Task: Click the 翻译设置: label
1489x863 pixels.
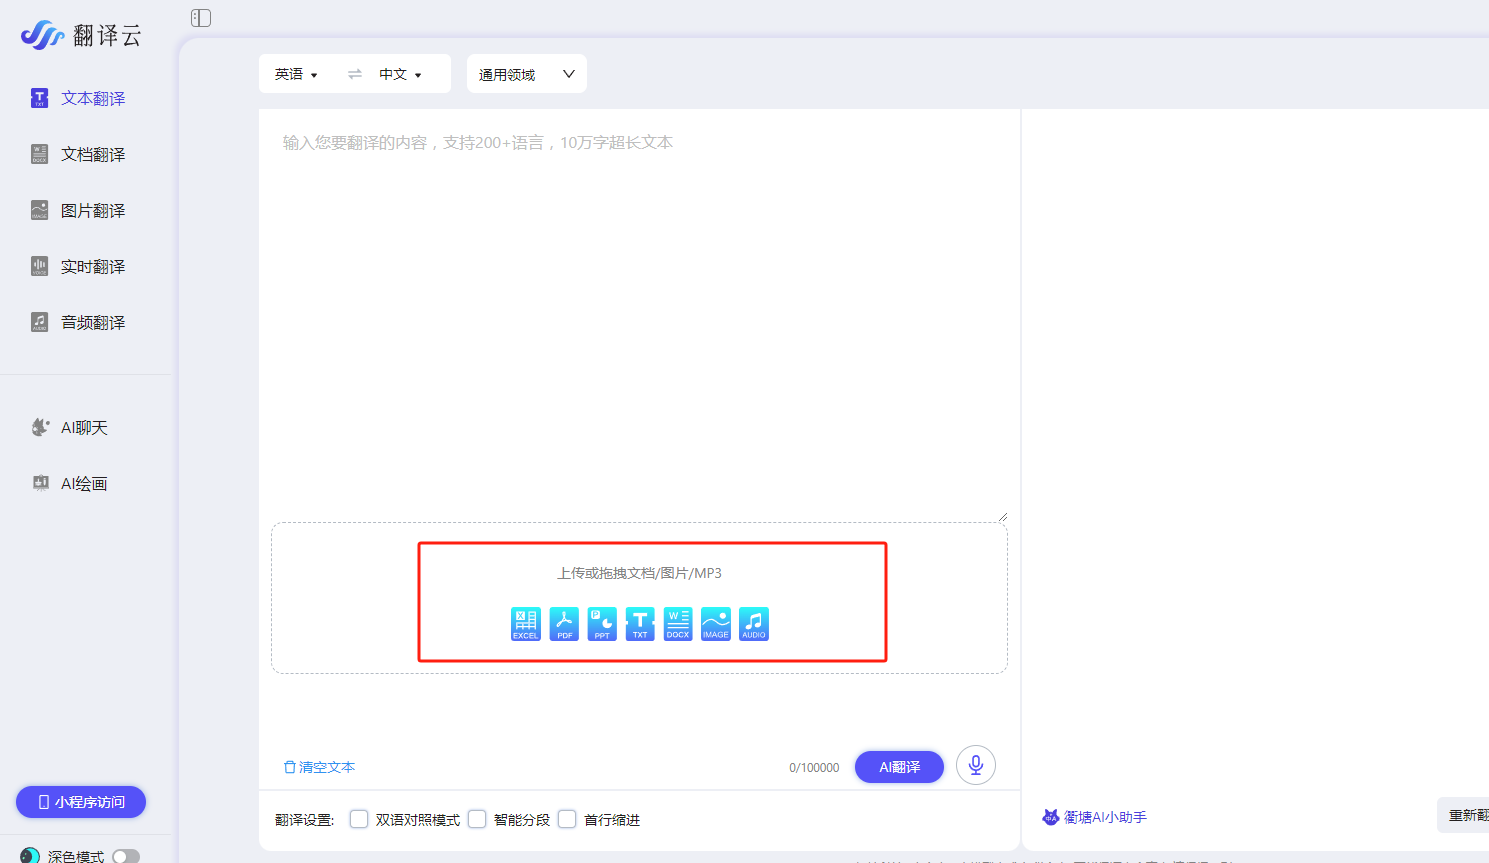Action: 304,820
